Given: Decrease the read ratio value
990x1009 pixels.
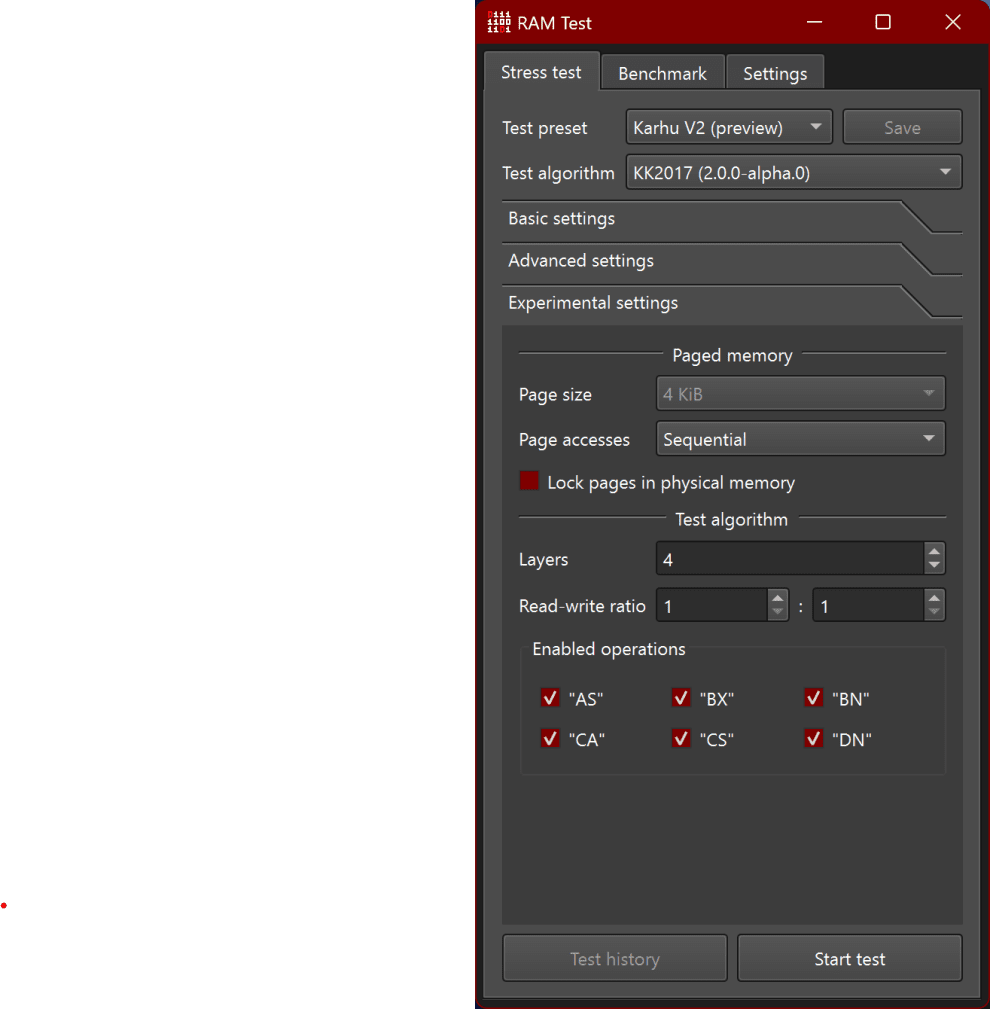Looking at the screenshot, I should coord(778,613).
